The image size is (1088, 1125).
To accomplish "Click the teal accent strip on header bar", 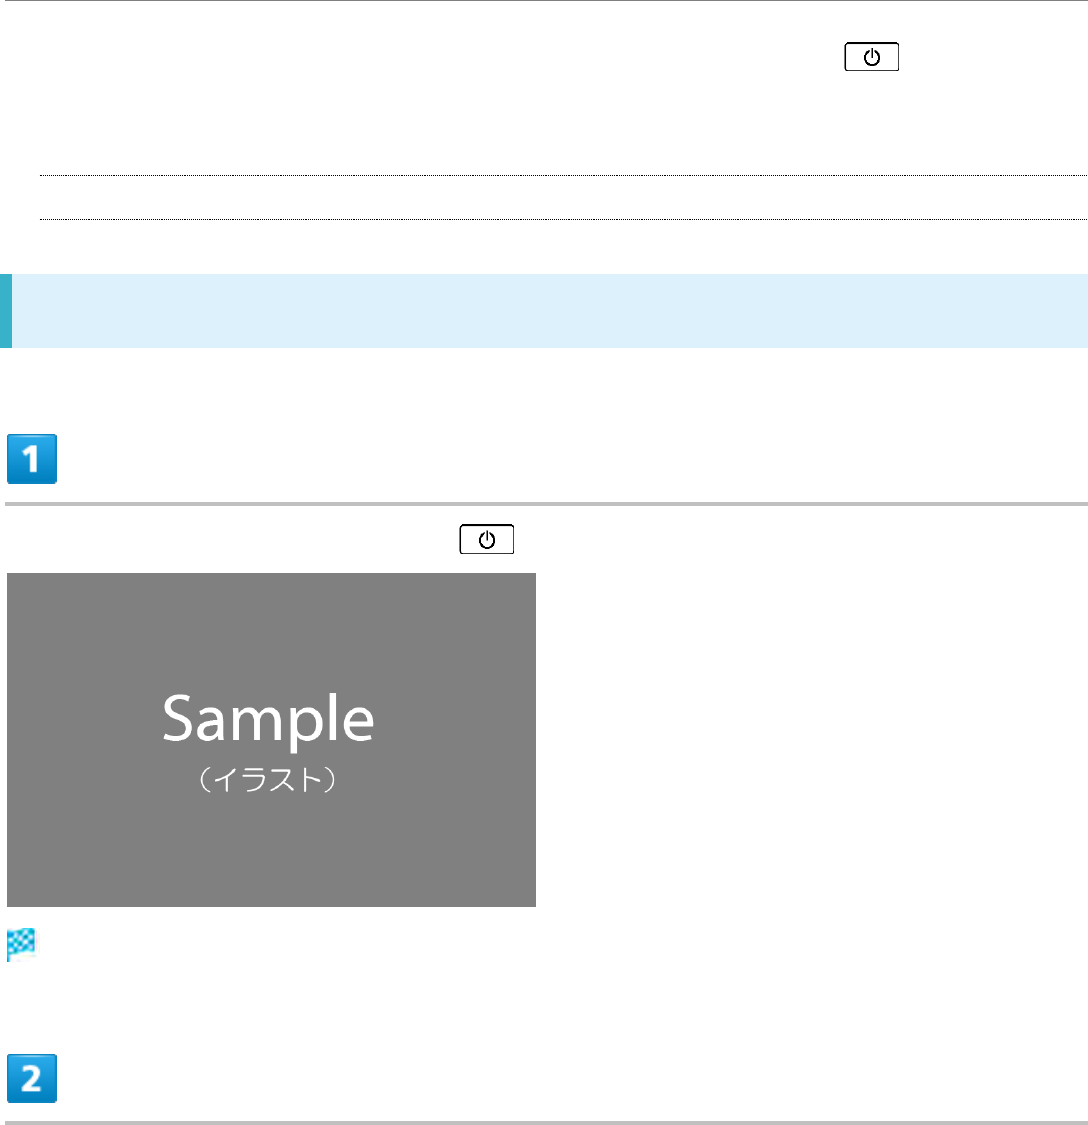I will coord(6,311).
